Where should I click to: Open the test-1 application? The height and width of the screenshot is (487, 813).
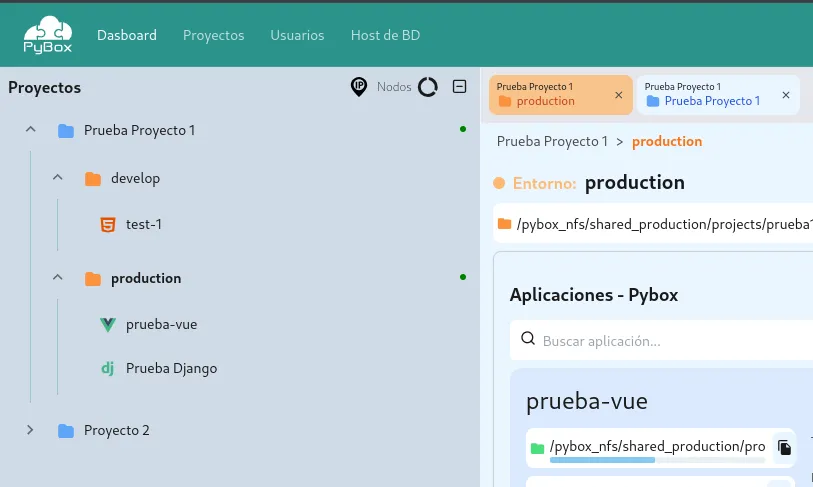point(144,225)
